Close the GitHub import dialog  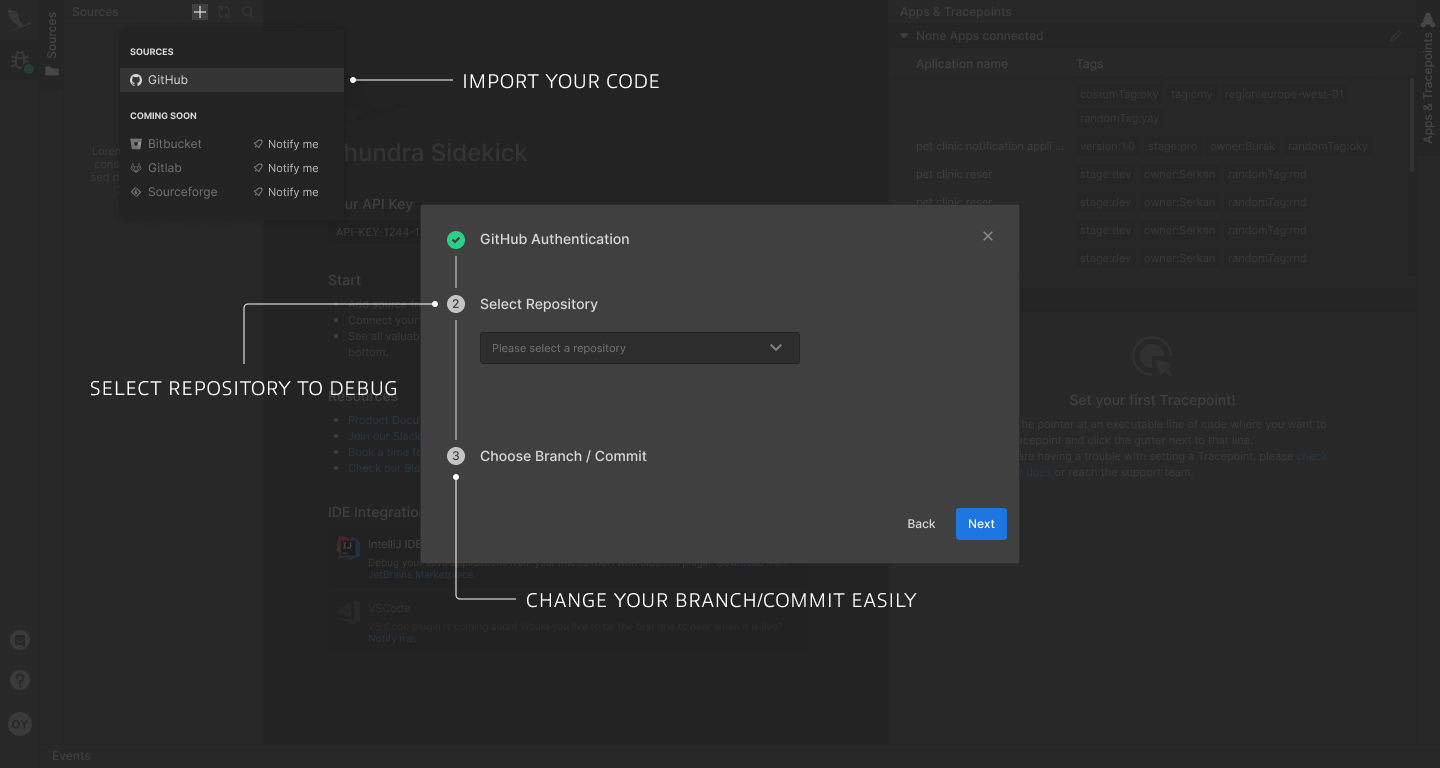(988, 236)
